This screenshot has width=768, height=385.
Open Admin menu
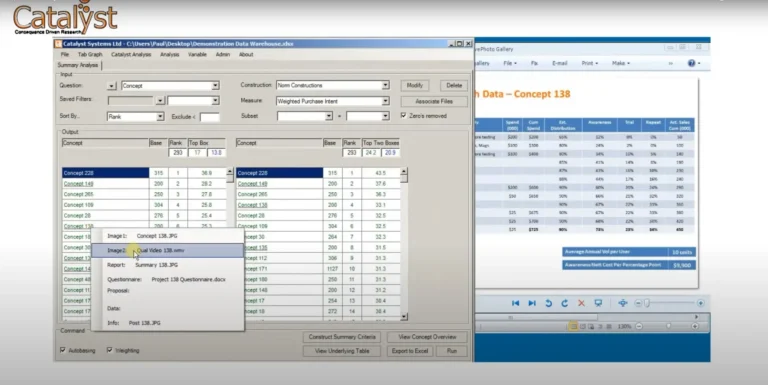point(223,54)
